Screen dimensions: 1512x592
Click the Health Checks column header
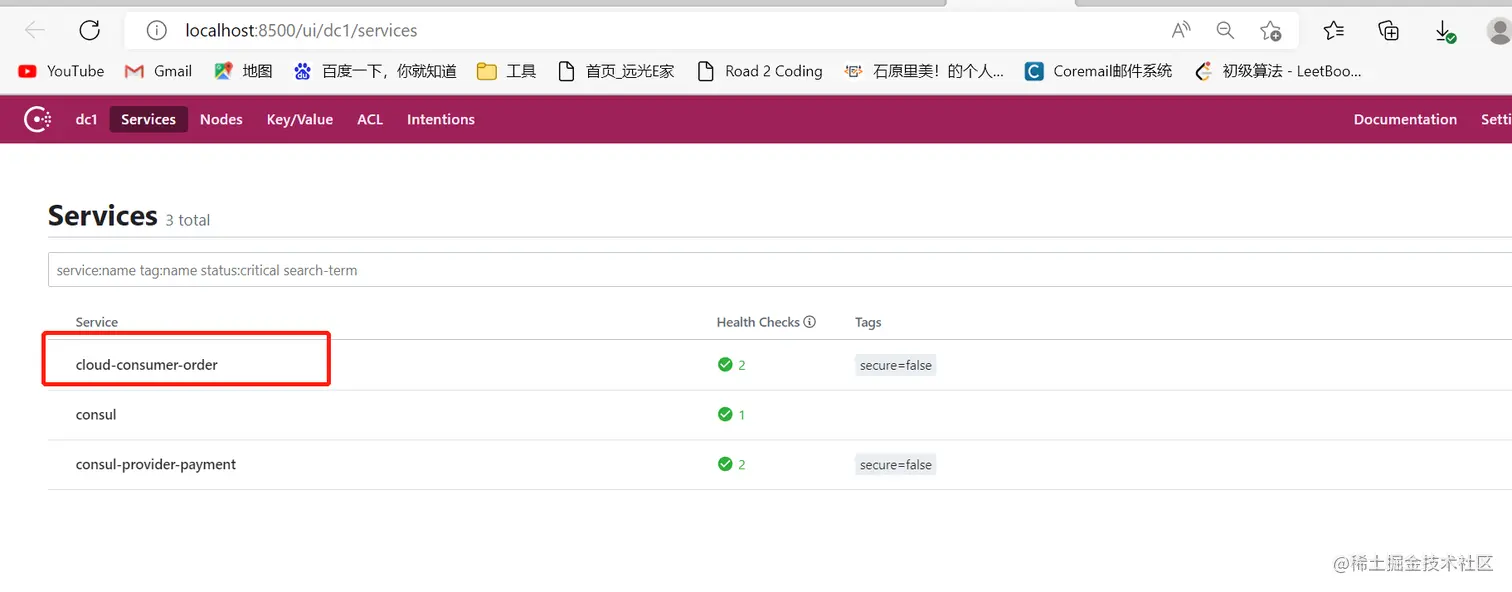(758, 322)
